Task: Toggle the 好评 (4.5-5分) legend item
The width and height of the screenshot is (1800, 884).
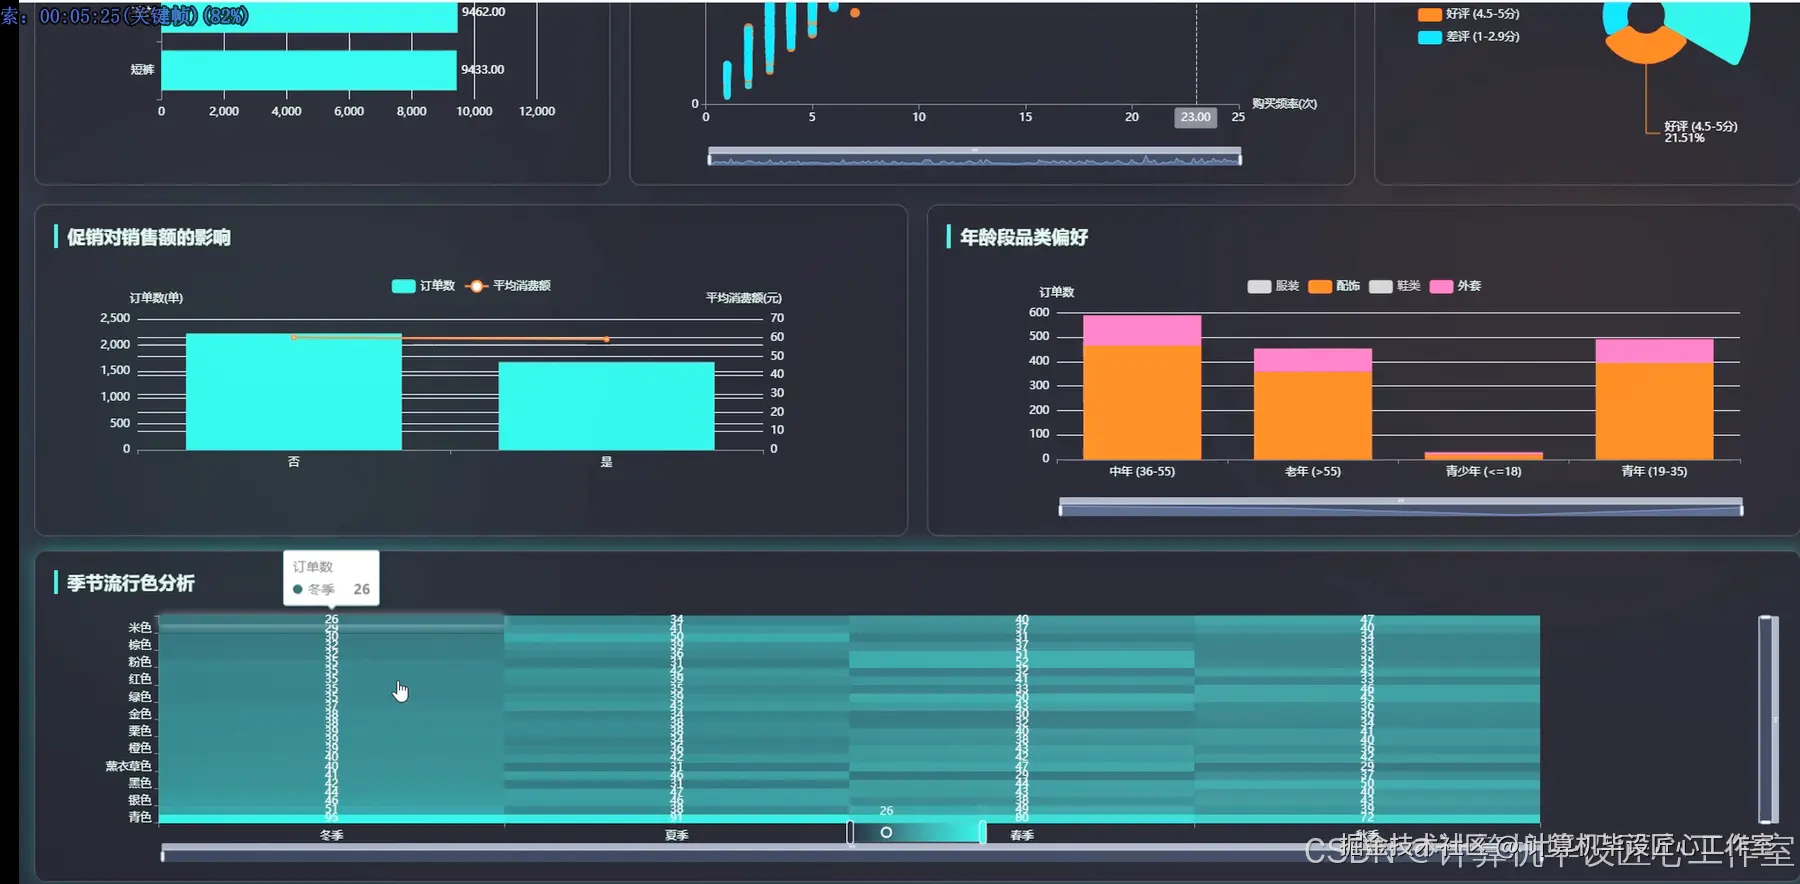Action: [x=1469, y=14]
